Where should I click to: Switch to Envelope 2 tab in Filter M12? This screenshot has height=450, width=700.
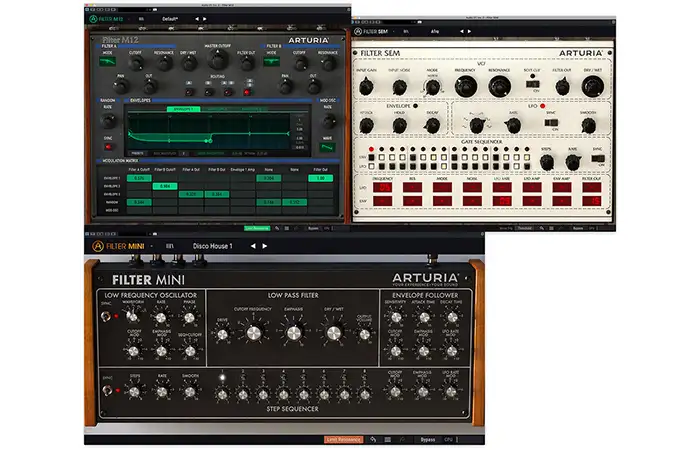point(217,109)
